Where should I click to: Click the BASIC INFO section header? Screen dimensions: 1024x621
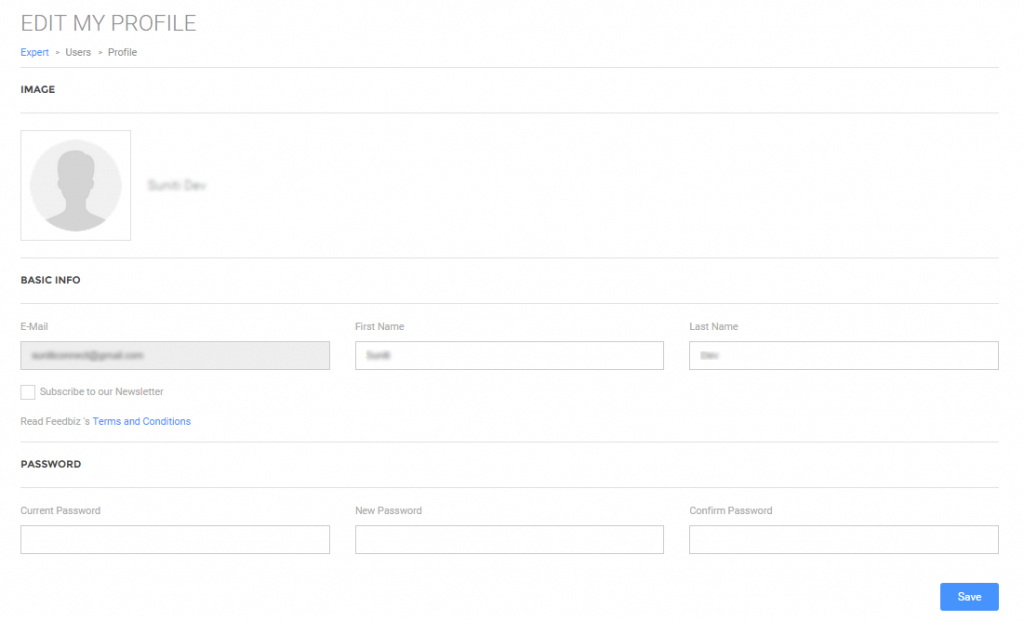pyautogui.click(x=50, y=280)
